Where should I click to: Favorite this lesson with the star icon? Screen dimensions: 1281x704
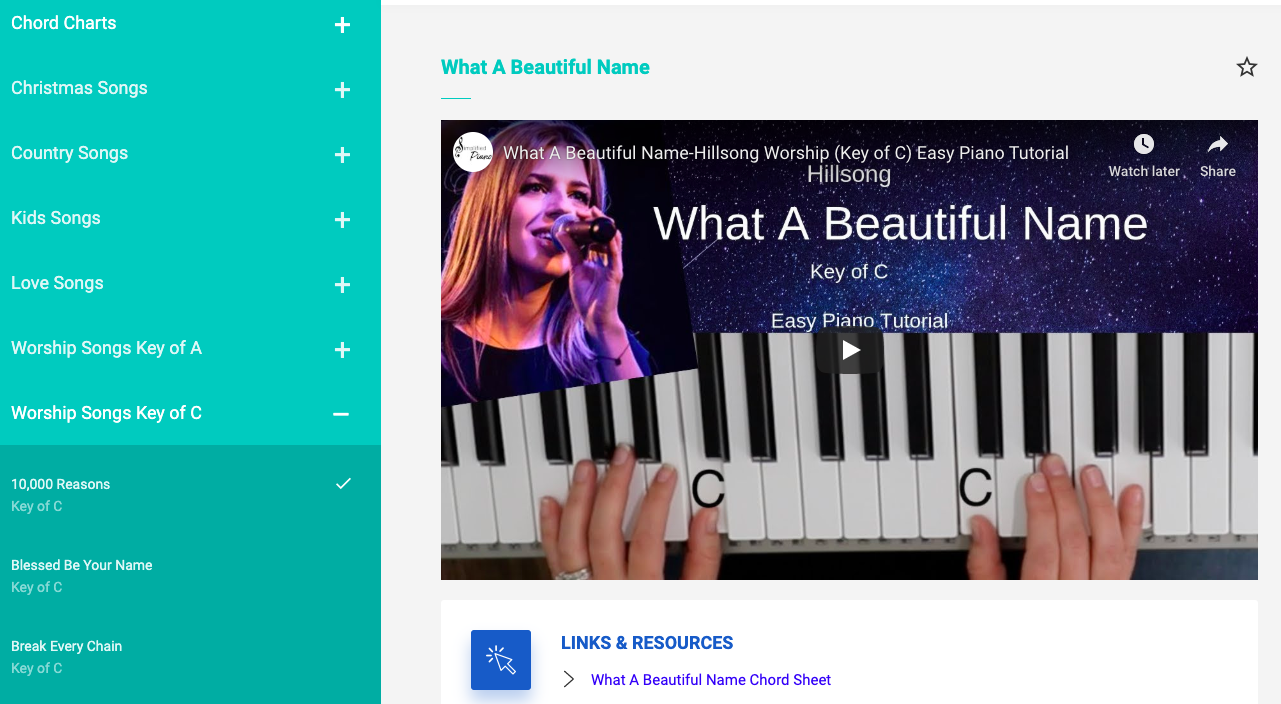(x=1246, y=67)
